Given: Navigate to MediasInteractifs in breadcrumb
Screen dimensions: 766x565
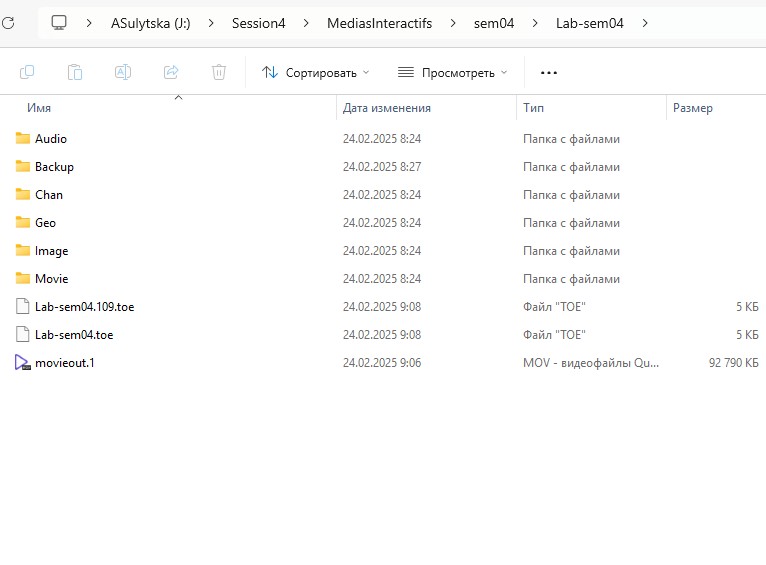Looking at the screenshot, I should [379, 22].
